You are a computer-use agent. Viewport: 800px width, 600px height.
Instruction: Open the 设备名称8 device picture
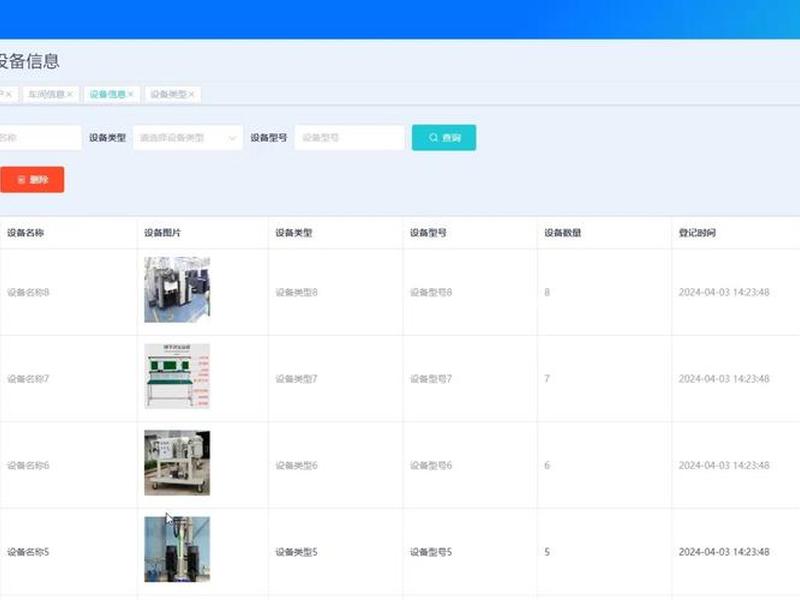177,290
